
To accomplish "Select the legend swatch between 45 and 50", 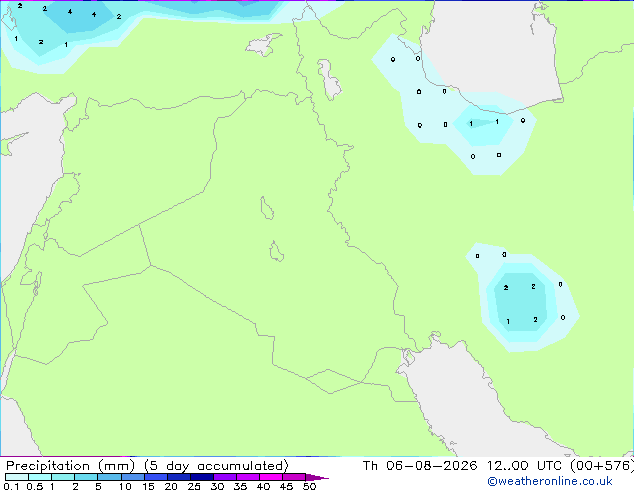I will pos(294,477).
